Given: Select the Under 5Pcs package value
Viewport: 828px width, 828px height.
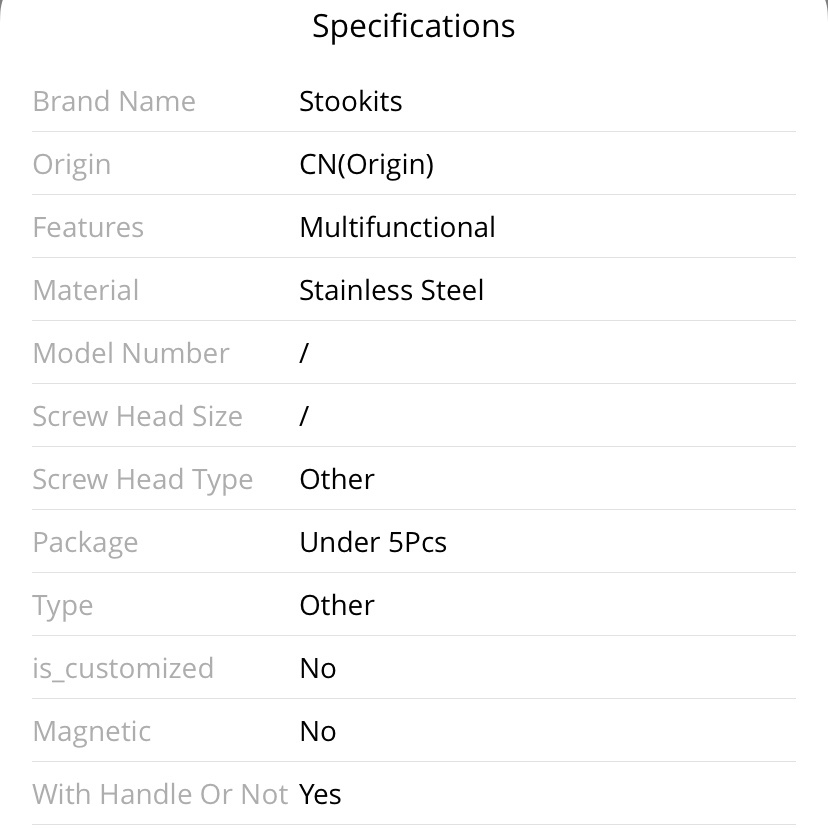Looking at the screenshot, I should pos(373,542).
